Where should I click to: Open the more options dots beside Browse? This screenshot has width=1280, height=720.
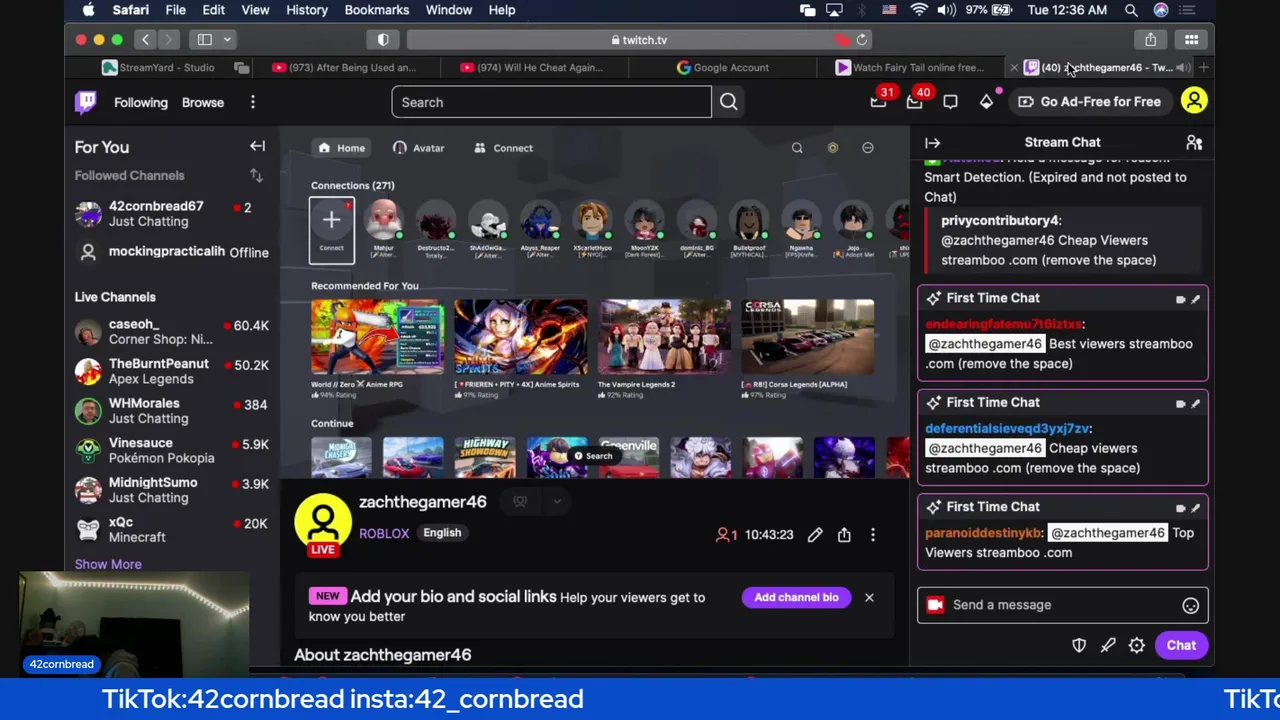pyautogui.click(x=253, y=102)
